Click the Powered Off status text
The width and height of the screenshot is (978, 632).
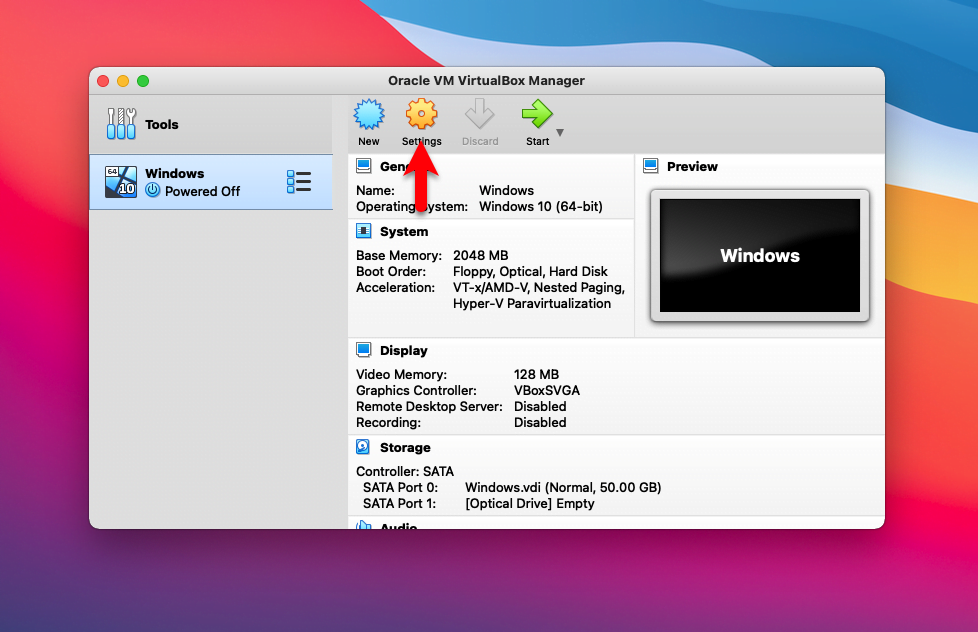tap(202, 192)
